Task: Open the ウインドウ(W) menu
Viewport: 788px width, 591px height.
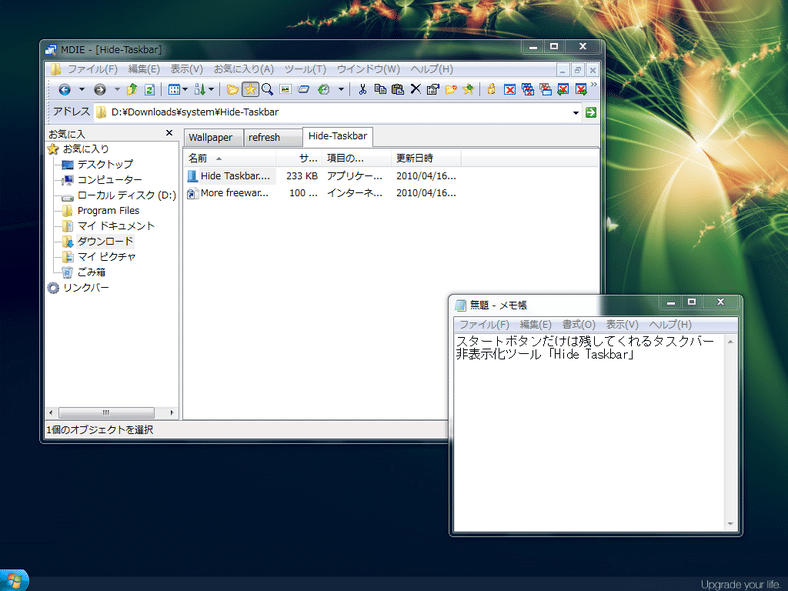Action: (x=368, y=69)
